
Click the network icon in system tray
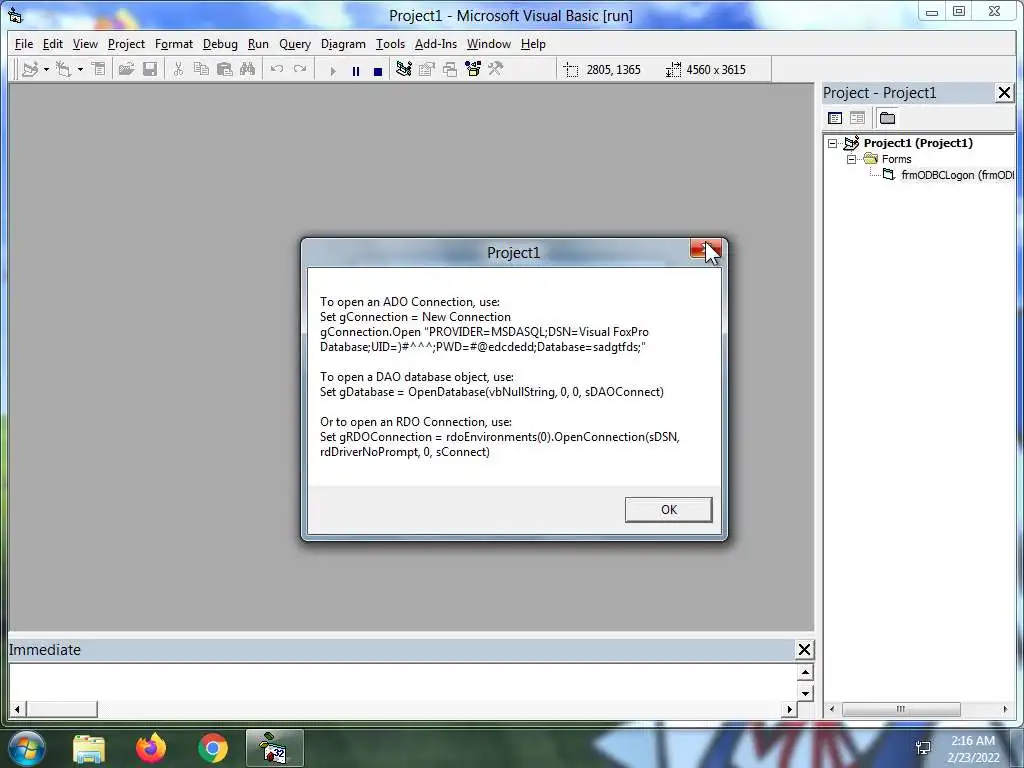(x=923, y=748)
